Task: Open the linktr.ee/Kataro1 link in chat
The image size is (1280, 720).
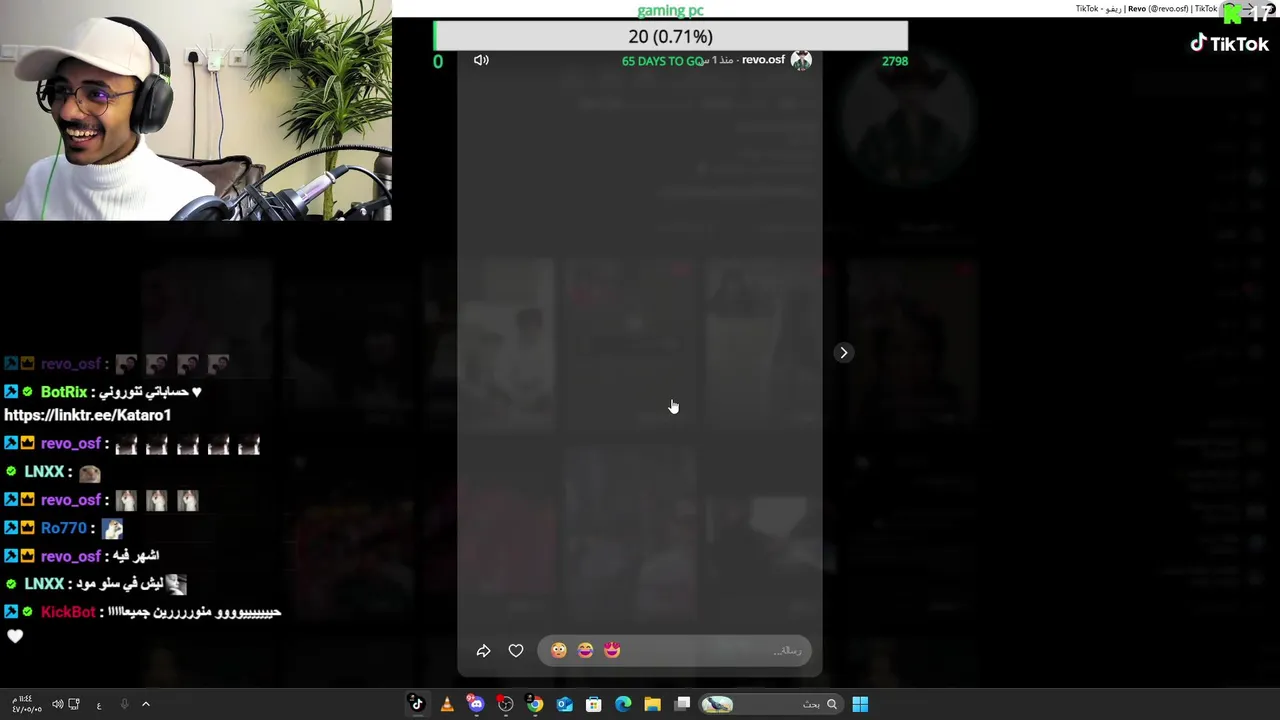Action: tap(88, 415)
